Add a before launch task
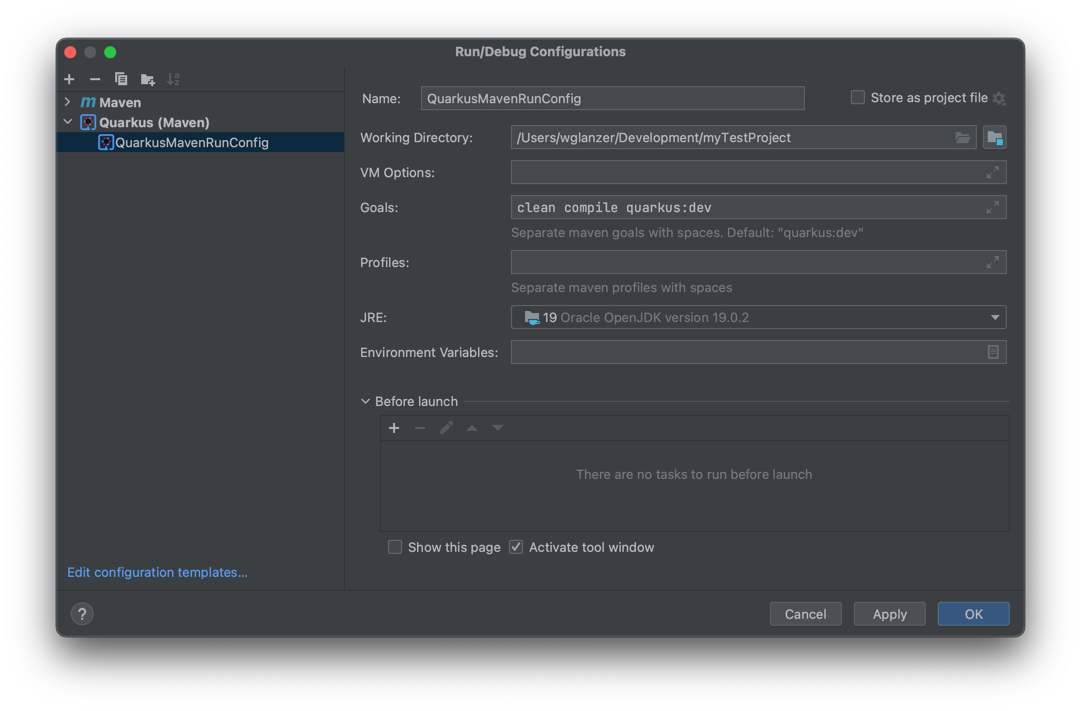 click(x=394, y=428)
